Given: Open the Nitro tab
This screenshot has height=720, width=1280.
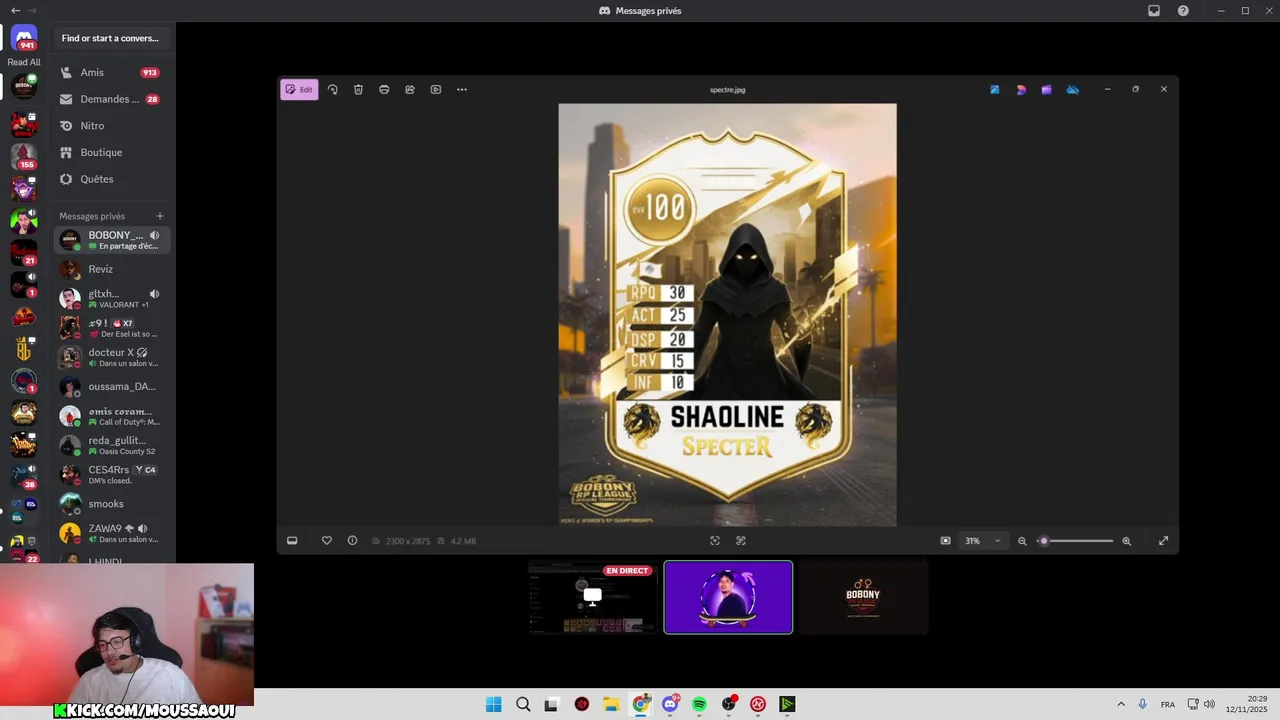Looking at the screenshot, I should [x=111, y=126].
